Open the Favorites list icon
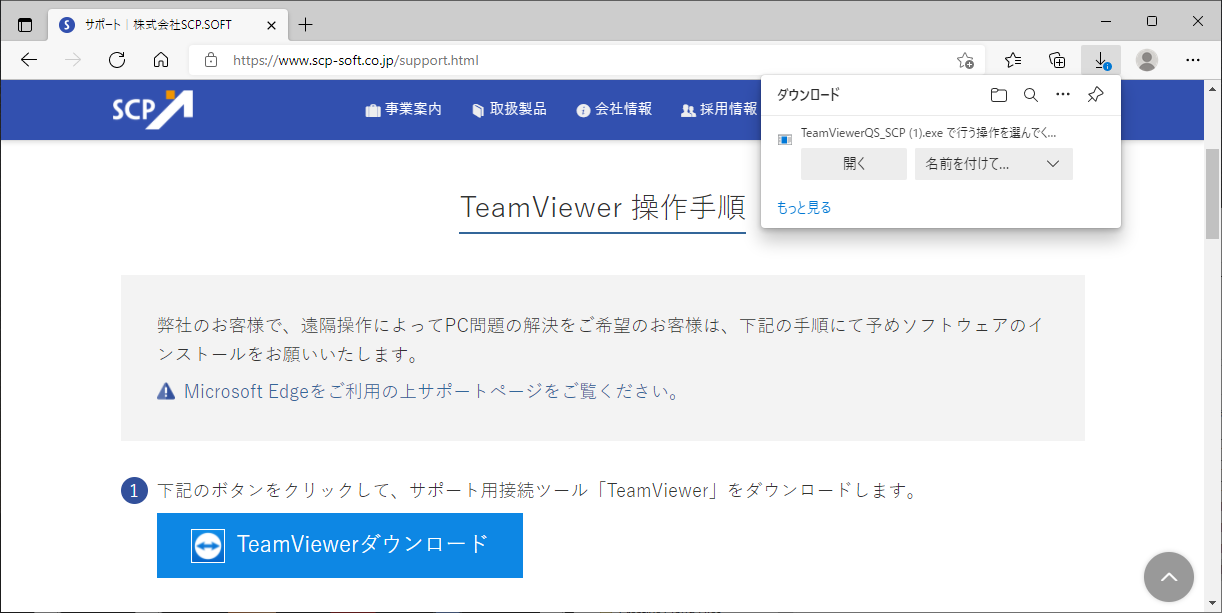The width and height of the screenshot is (1222, 613). 1013,60
